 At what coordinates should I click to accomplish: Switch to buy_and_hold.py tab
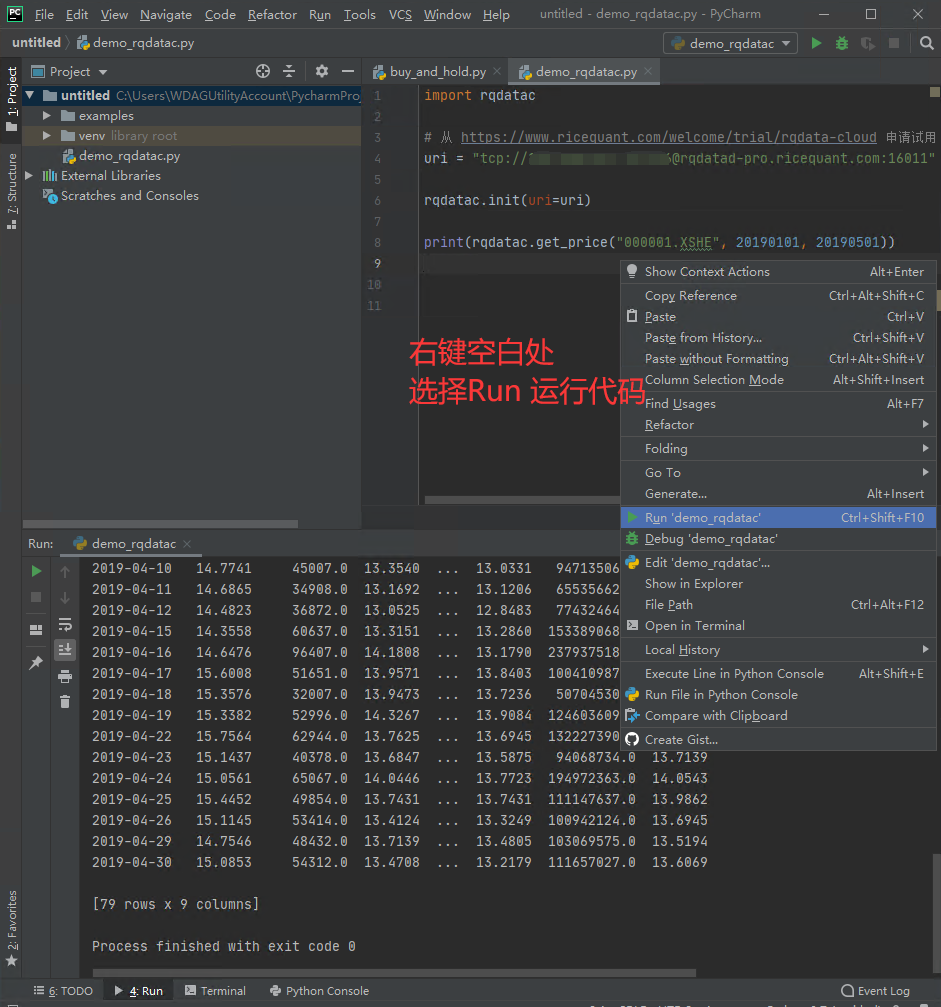coord(437,71)
